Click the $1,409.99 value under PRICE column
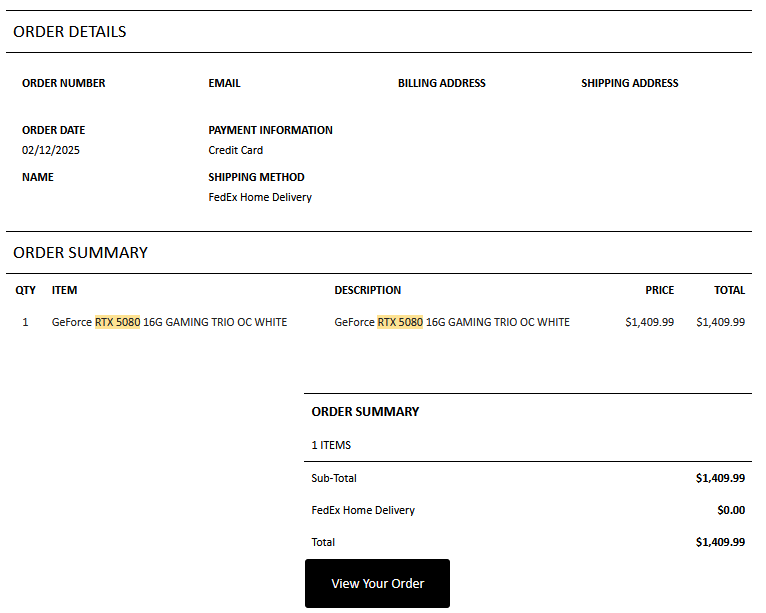 pyautogui.click(x=649, y=322)
